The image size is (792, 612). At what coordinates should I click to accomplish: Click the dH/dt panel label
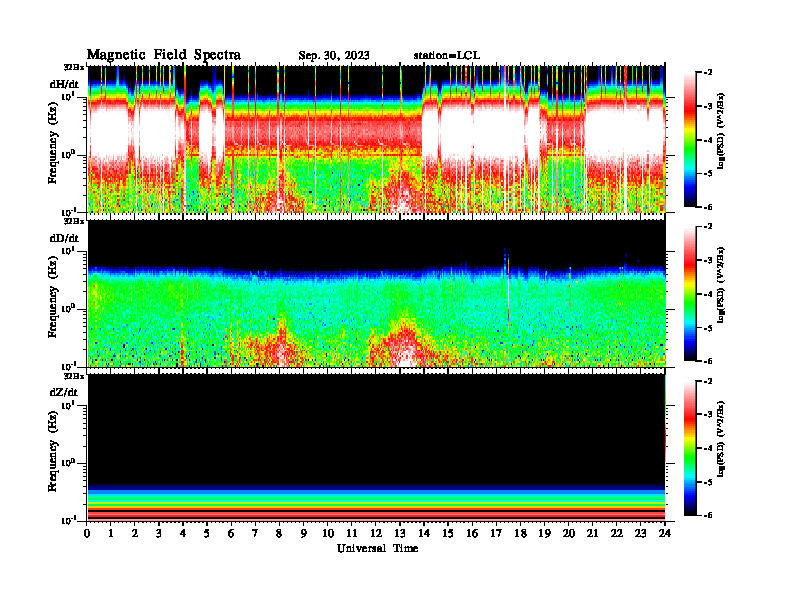tap(64, 84)
